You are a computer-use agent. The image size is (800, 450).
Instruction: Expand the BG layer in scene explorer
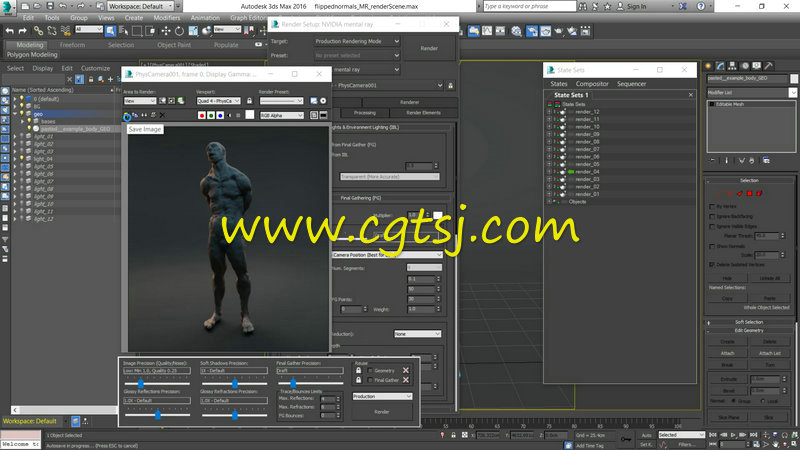click(x=15, y=106)
